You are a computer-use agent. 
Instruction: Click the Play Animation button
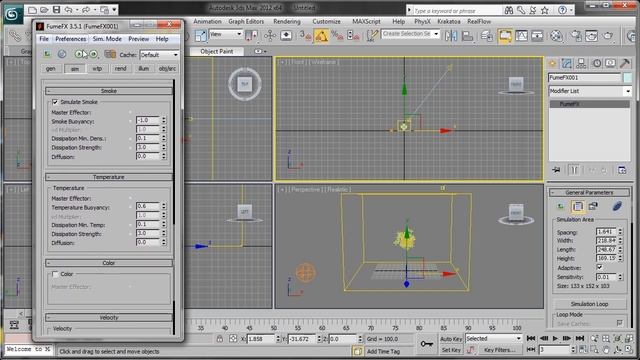click(x=555, y=338)
